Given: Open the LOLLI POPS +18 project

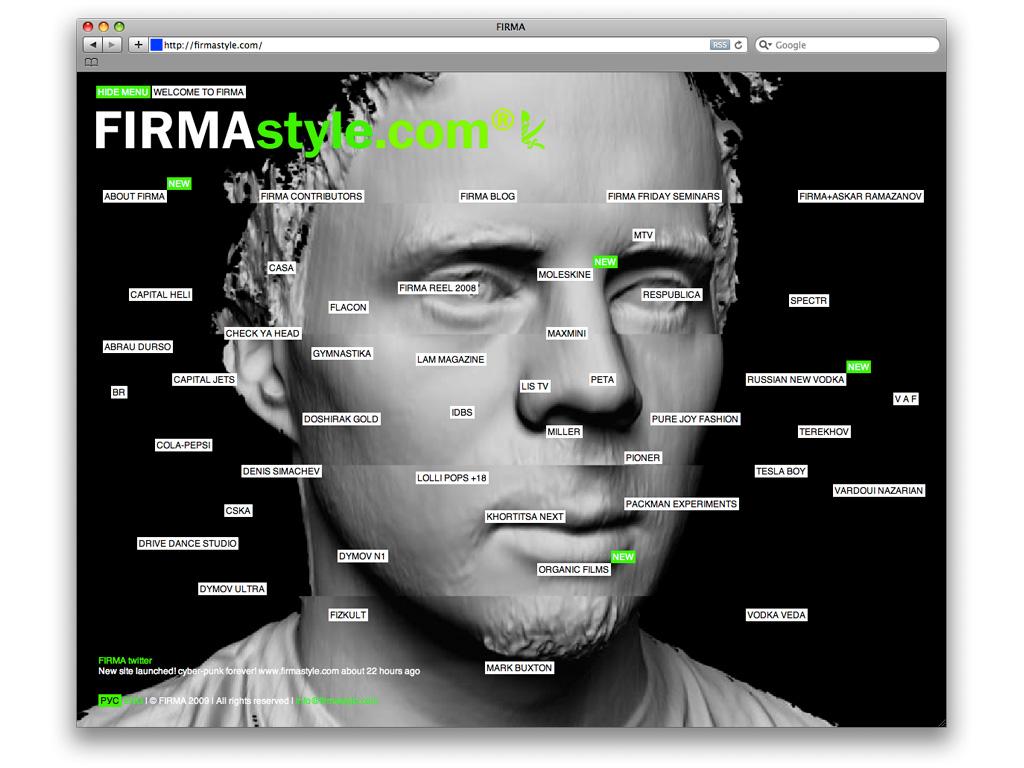Looking at the screenshot, I should (x=452, y=477).
